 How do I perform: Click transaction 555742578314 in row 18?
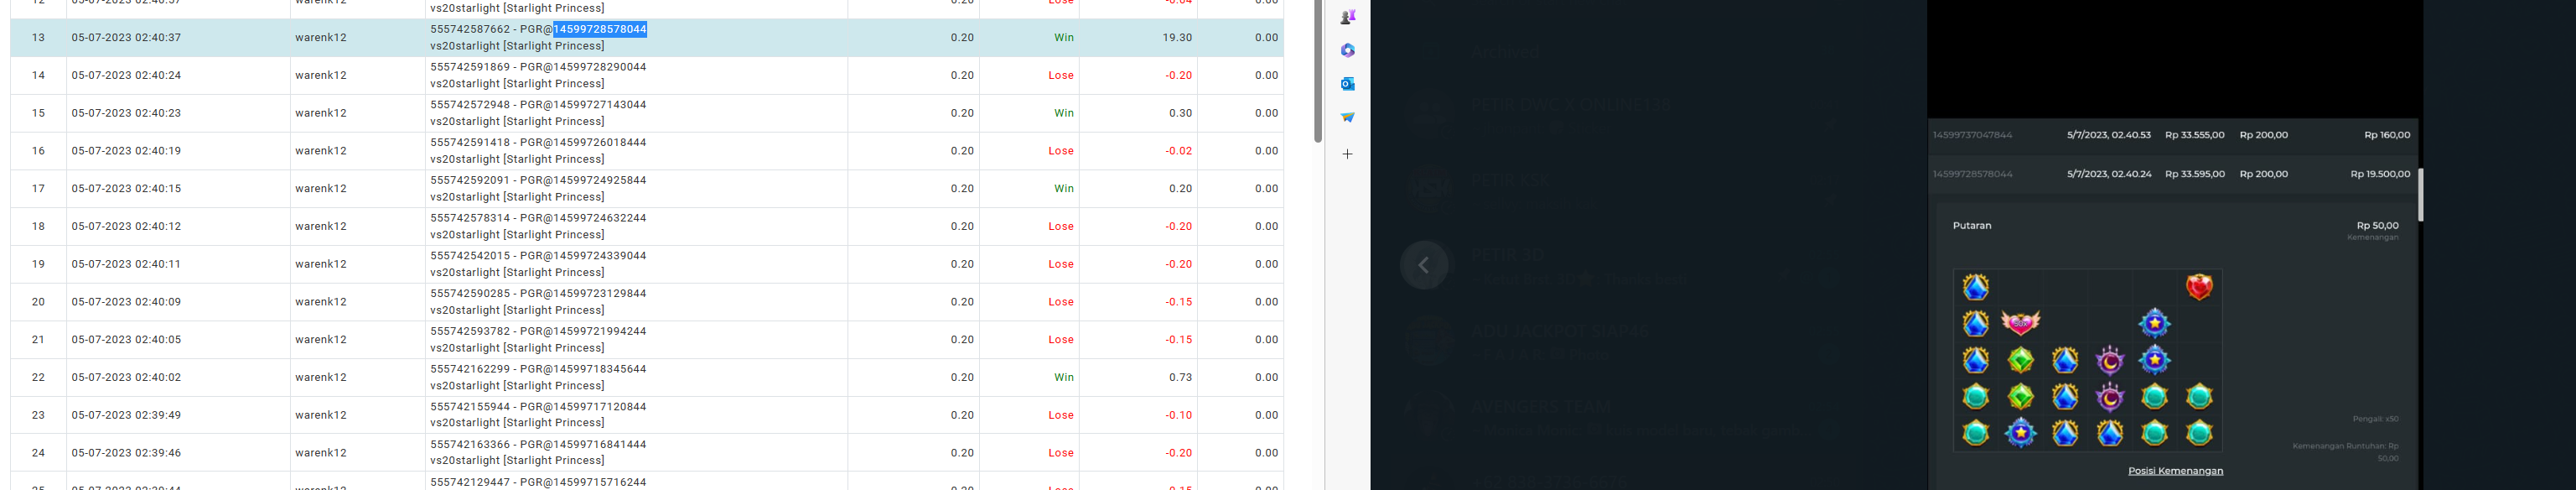(470, 218)
